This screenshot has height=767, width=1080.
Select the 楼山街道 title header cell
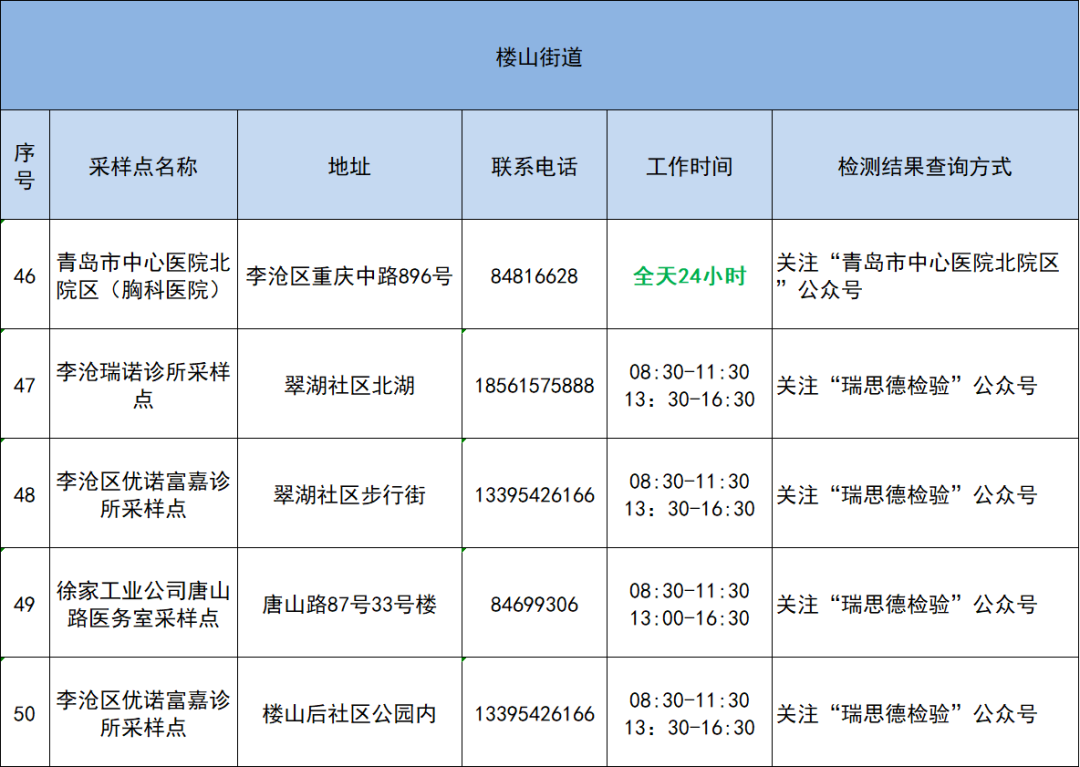coord(539,56)
